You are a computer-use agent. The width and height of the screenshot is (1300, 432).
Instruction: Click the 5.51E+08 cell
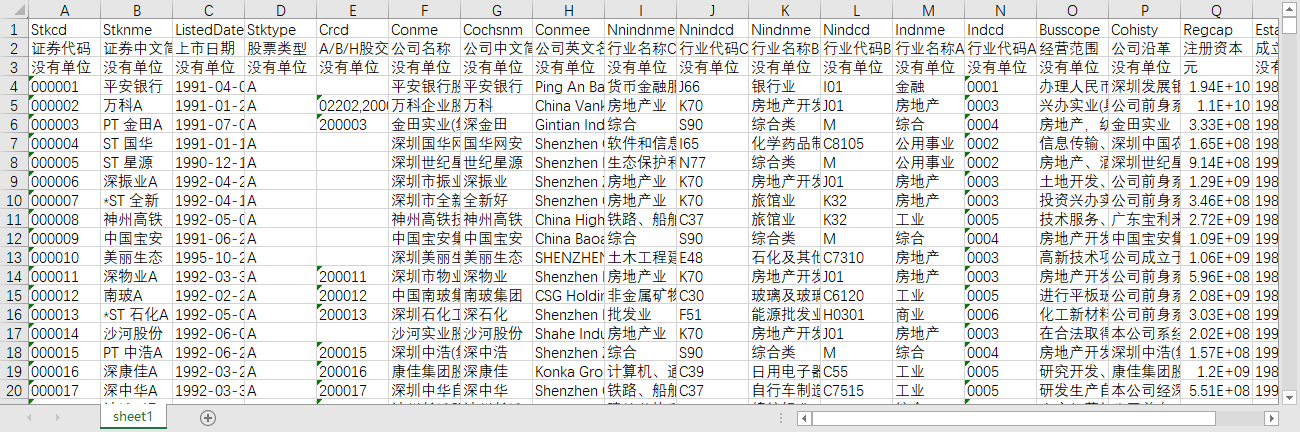pos(1216,391)
